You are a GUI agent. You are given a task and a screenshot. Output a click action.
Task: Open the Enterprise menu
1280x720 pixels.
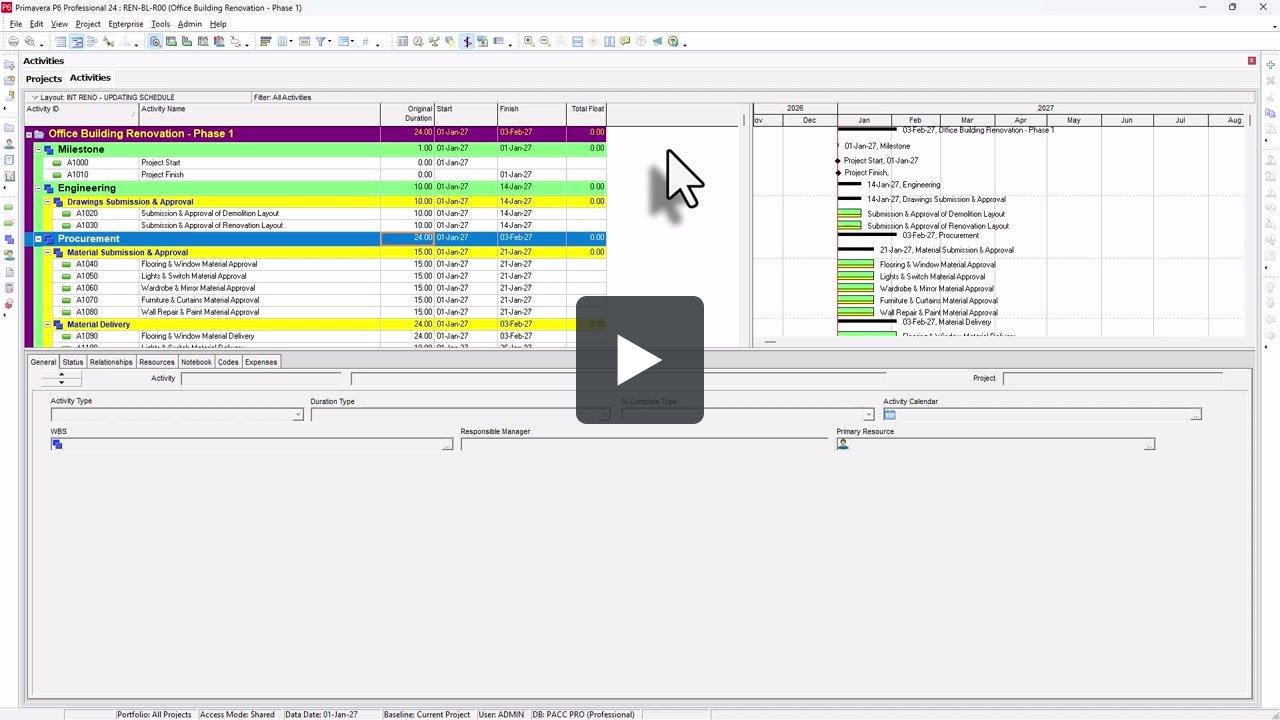[126, 24]
